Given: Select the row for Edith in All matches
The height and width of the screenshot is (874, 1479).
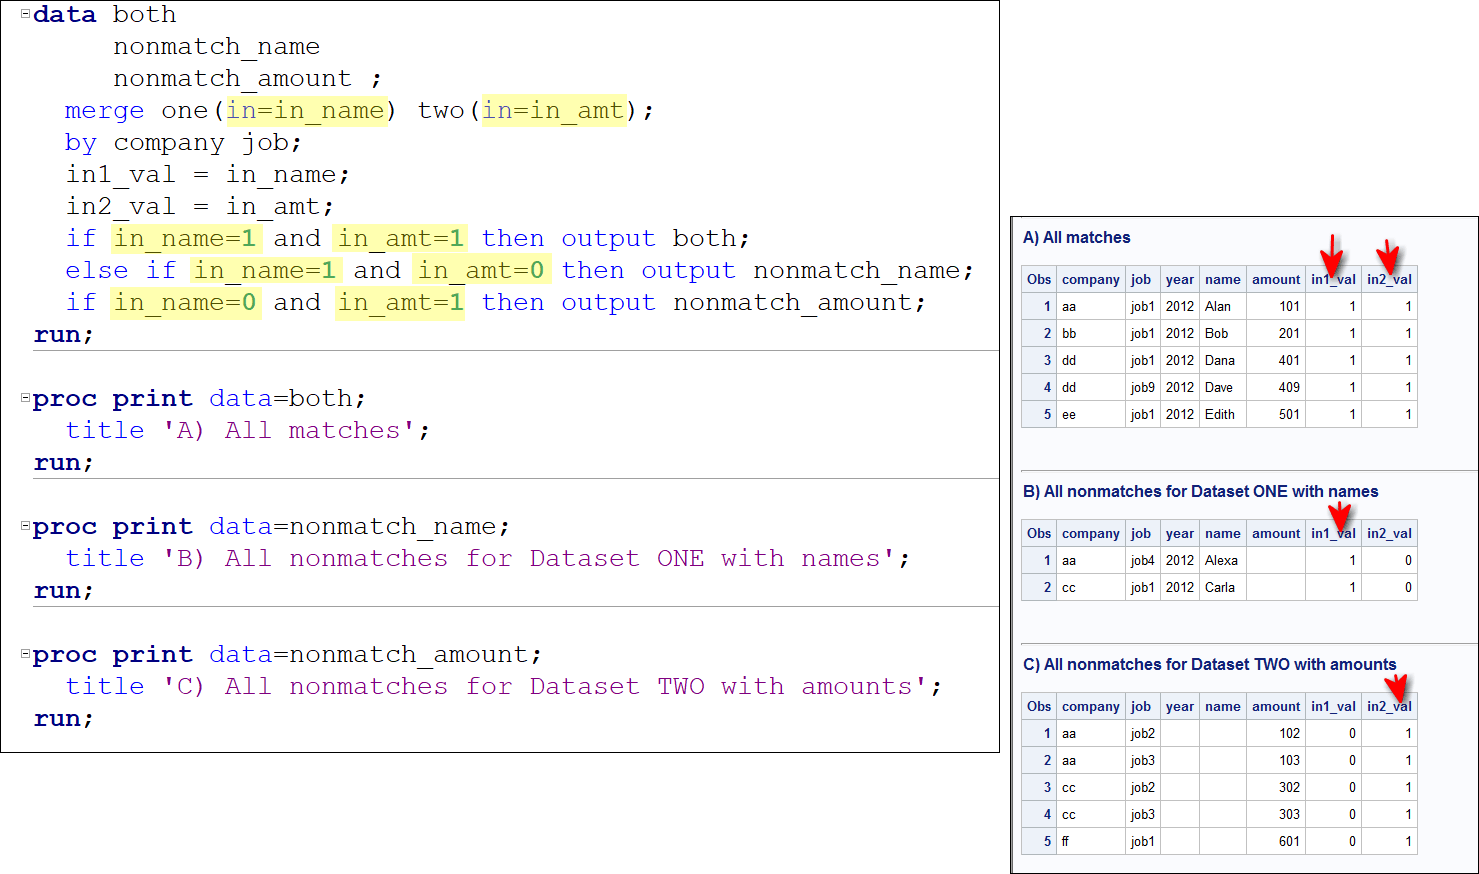Looking at the screenshot, I should pos(1222,414).
